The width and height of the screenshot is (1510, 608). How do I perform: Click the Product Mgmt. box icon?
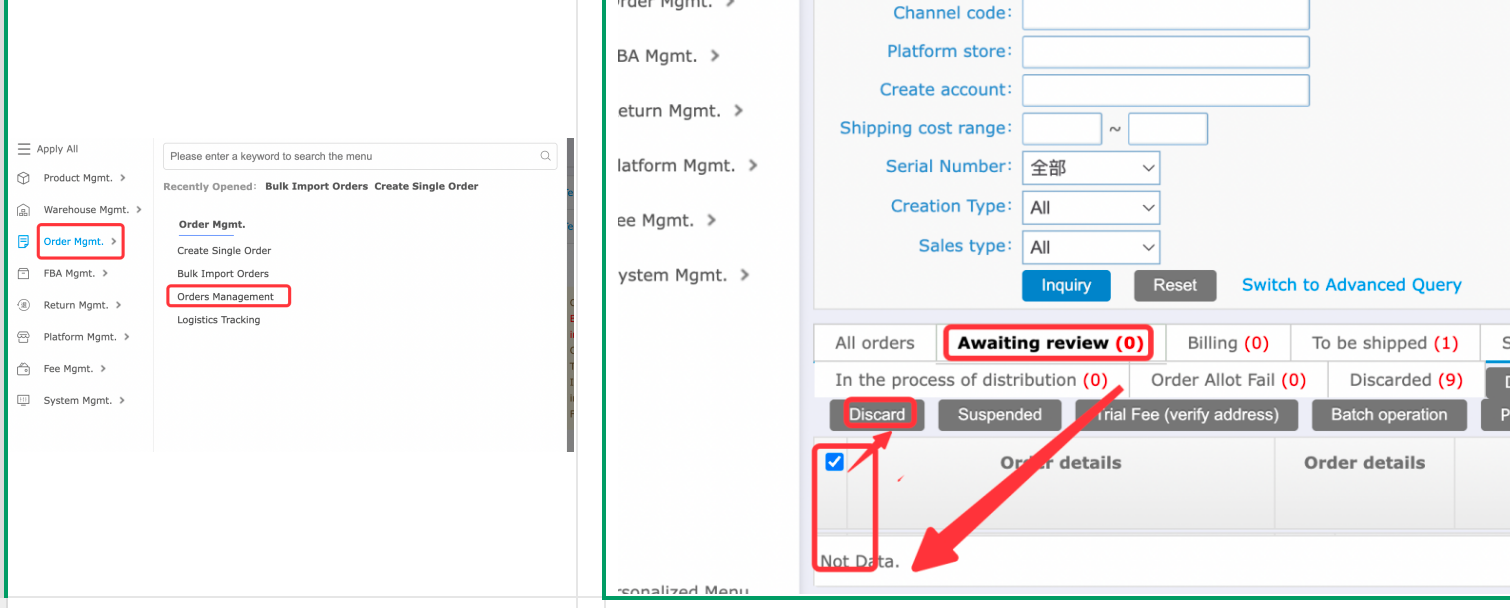[x=24, y=178]
